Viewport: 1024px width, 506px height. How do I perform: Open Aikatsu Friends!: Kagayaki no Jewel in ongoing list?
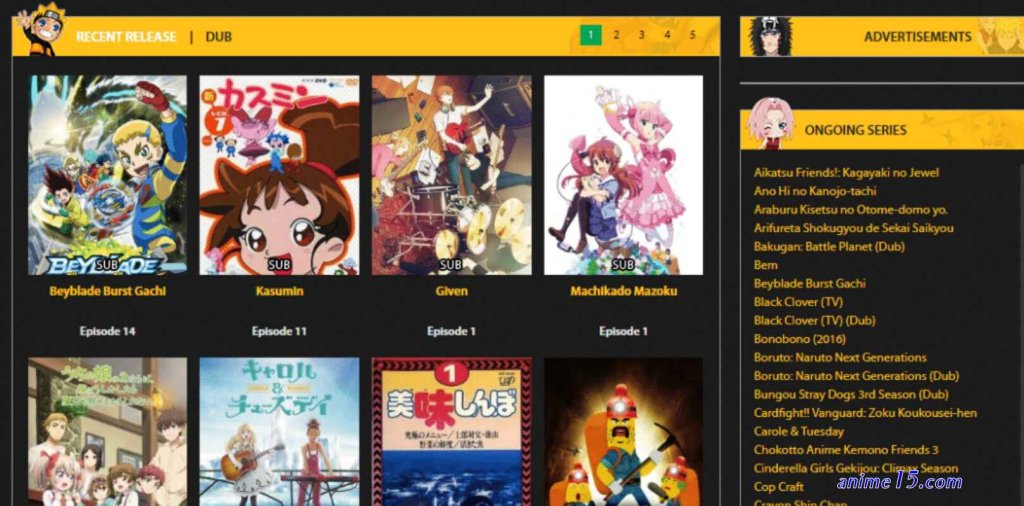[x=846, y=172]
